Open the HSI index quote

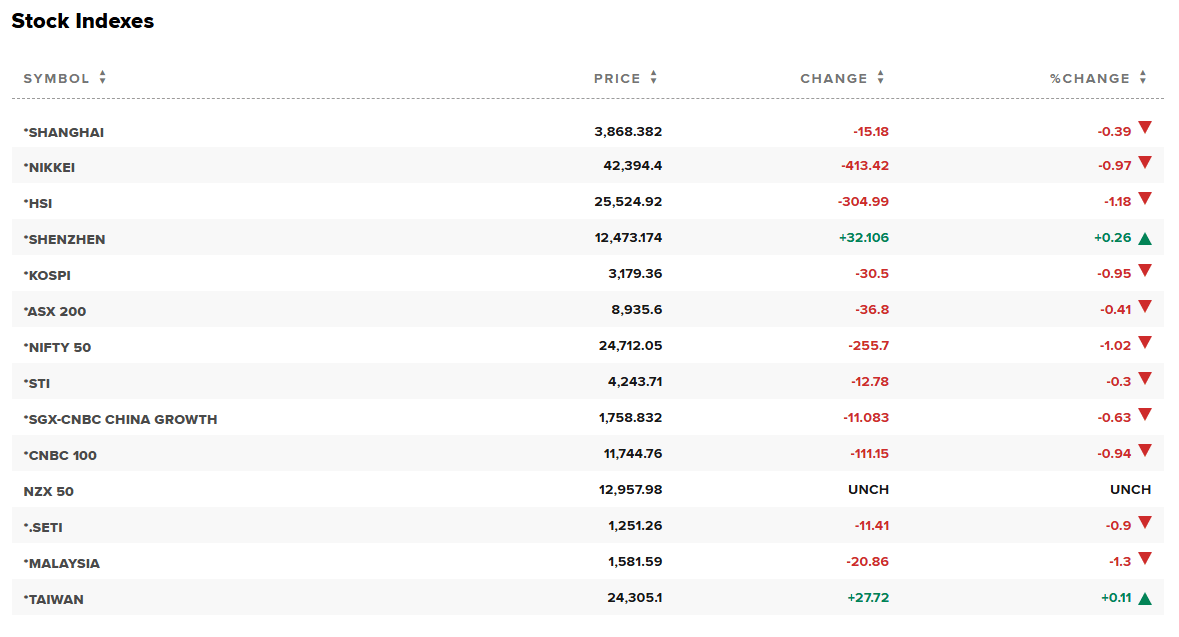click(x=40, y=203)
